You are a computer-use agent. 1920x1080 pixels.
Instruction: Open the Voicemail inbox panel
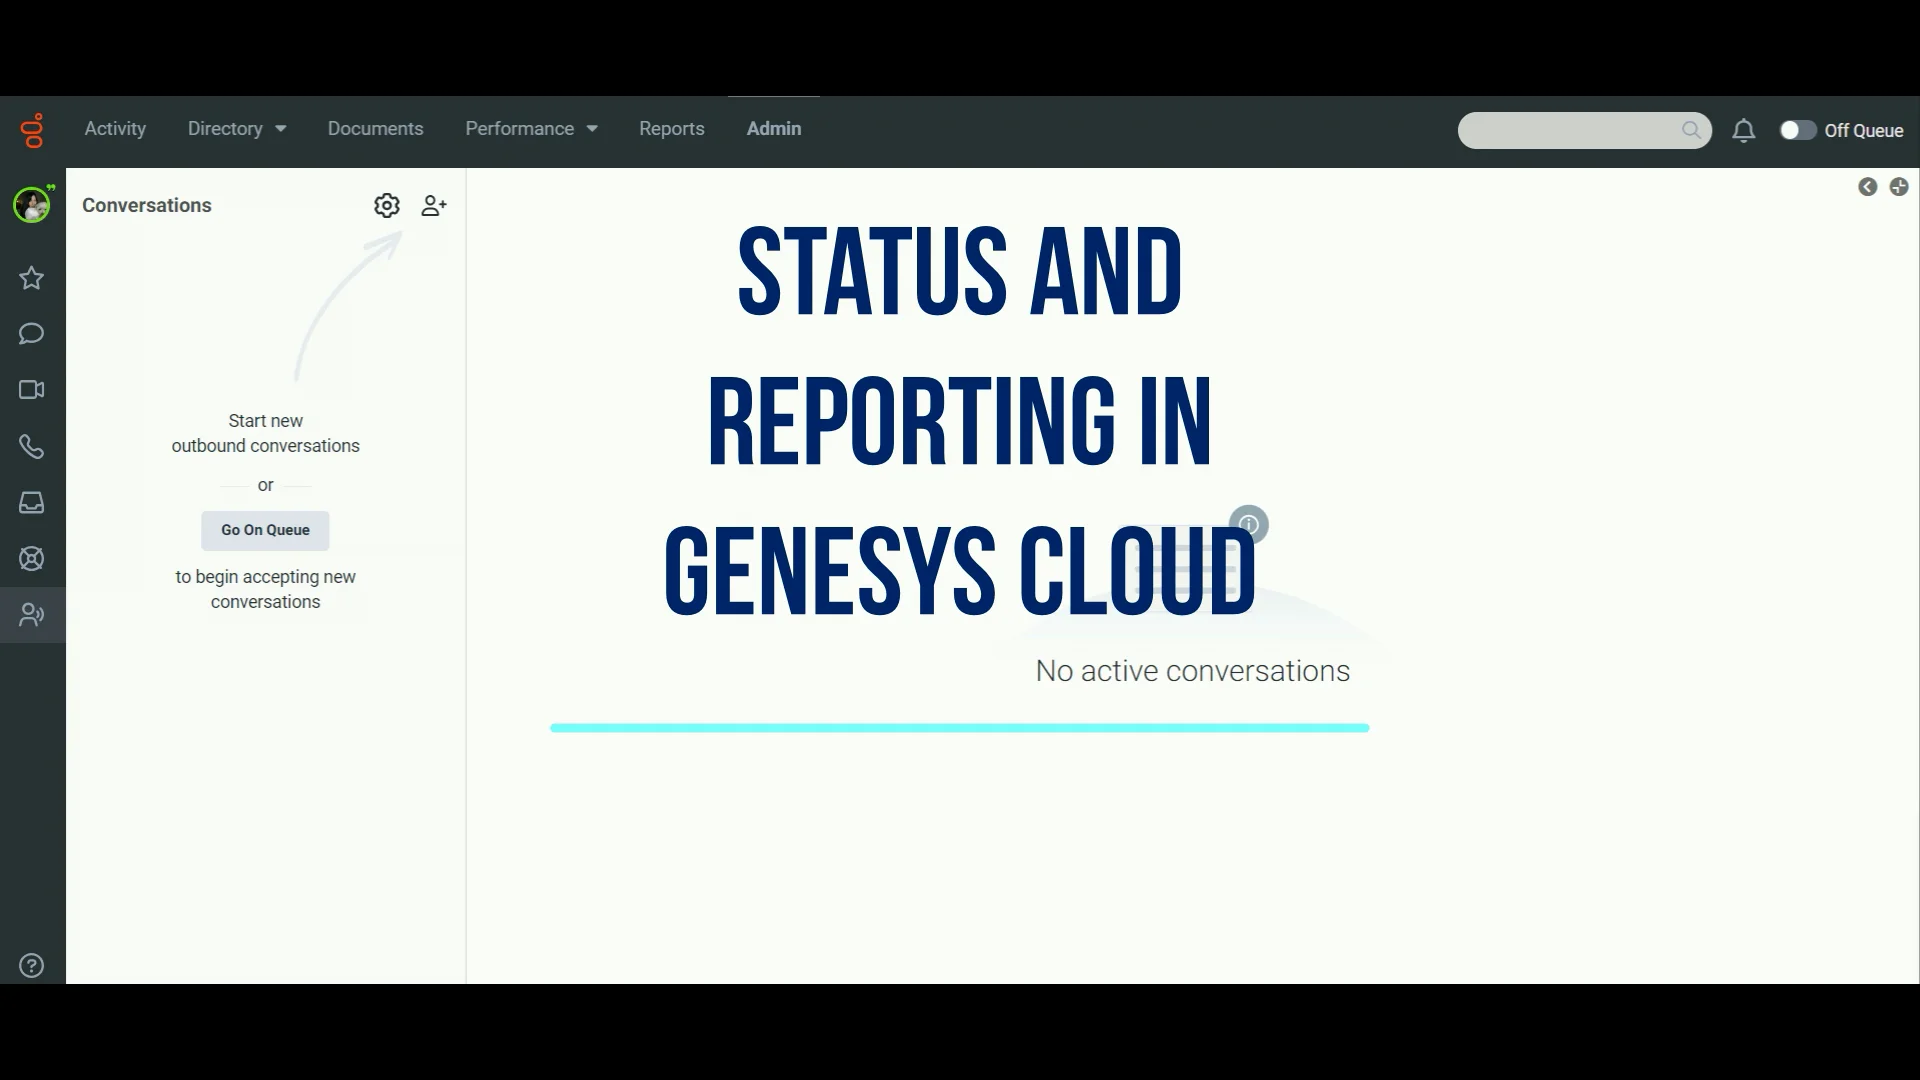[x=31, y=503]
